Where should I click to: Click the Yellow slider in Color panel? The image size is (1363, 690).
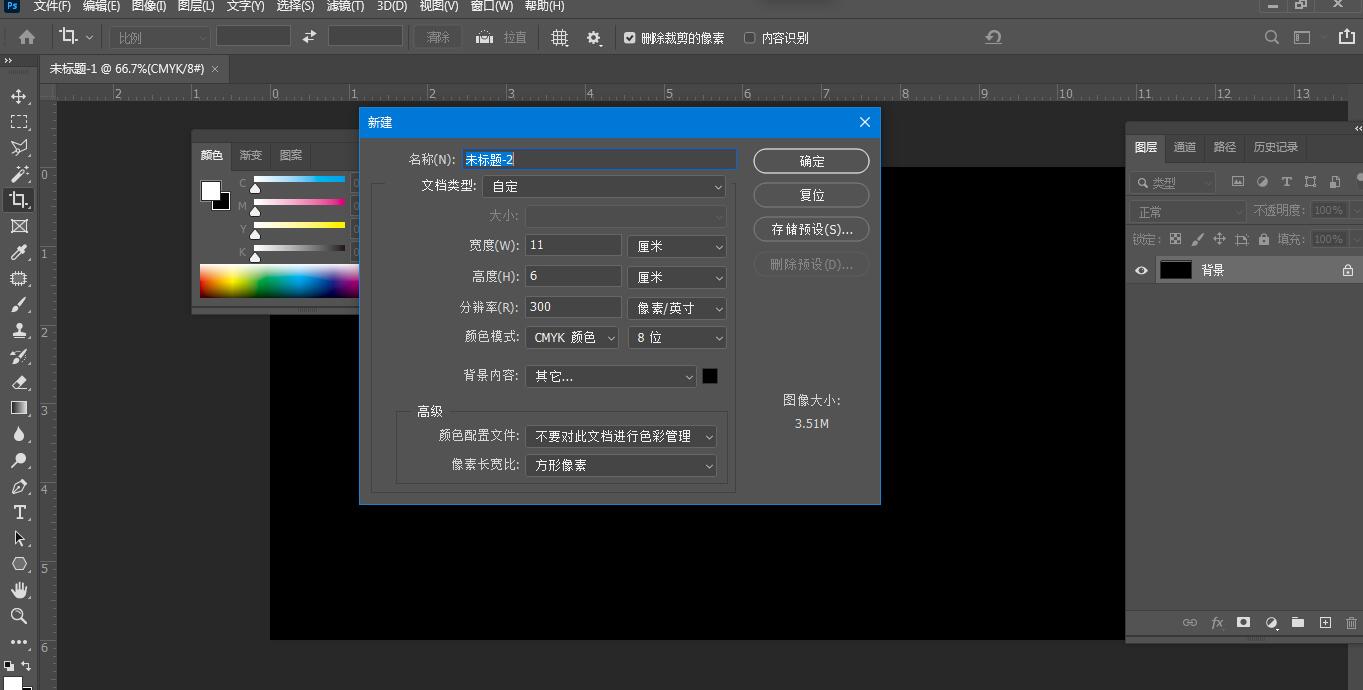point(299,226)
